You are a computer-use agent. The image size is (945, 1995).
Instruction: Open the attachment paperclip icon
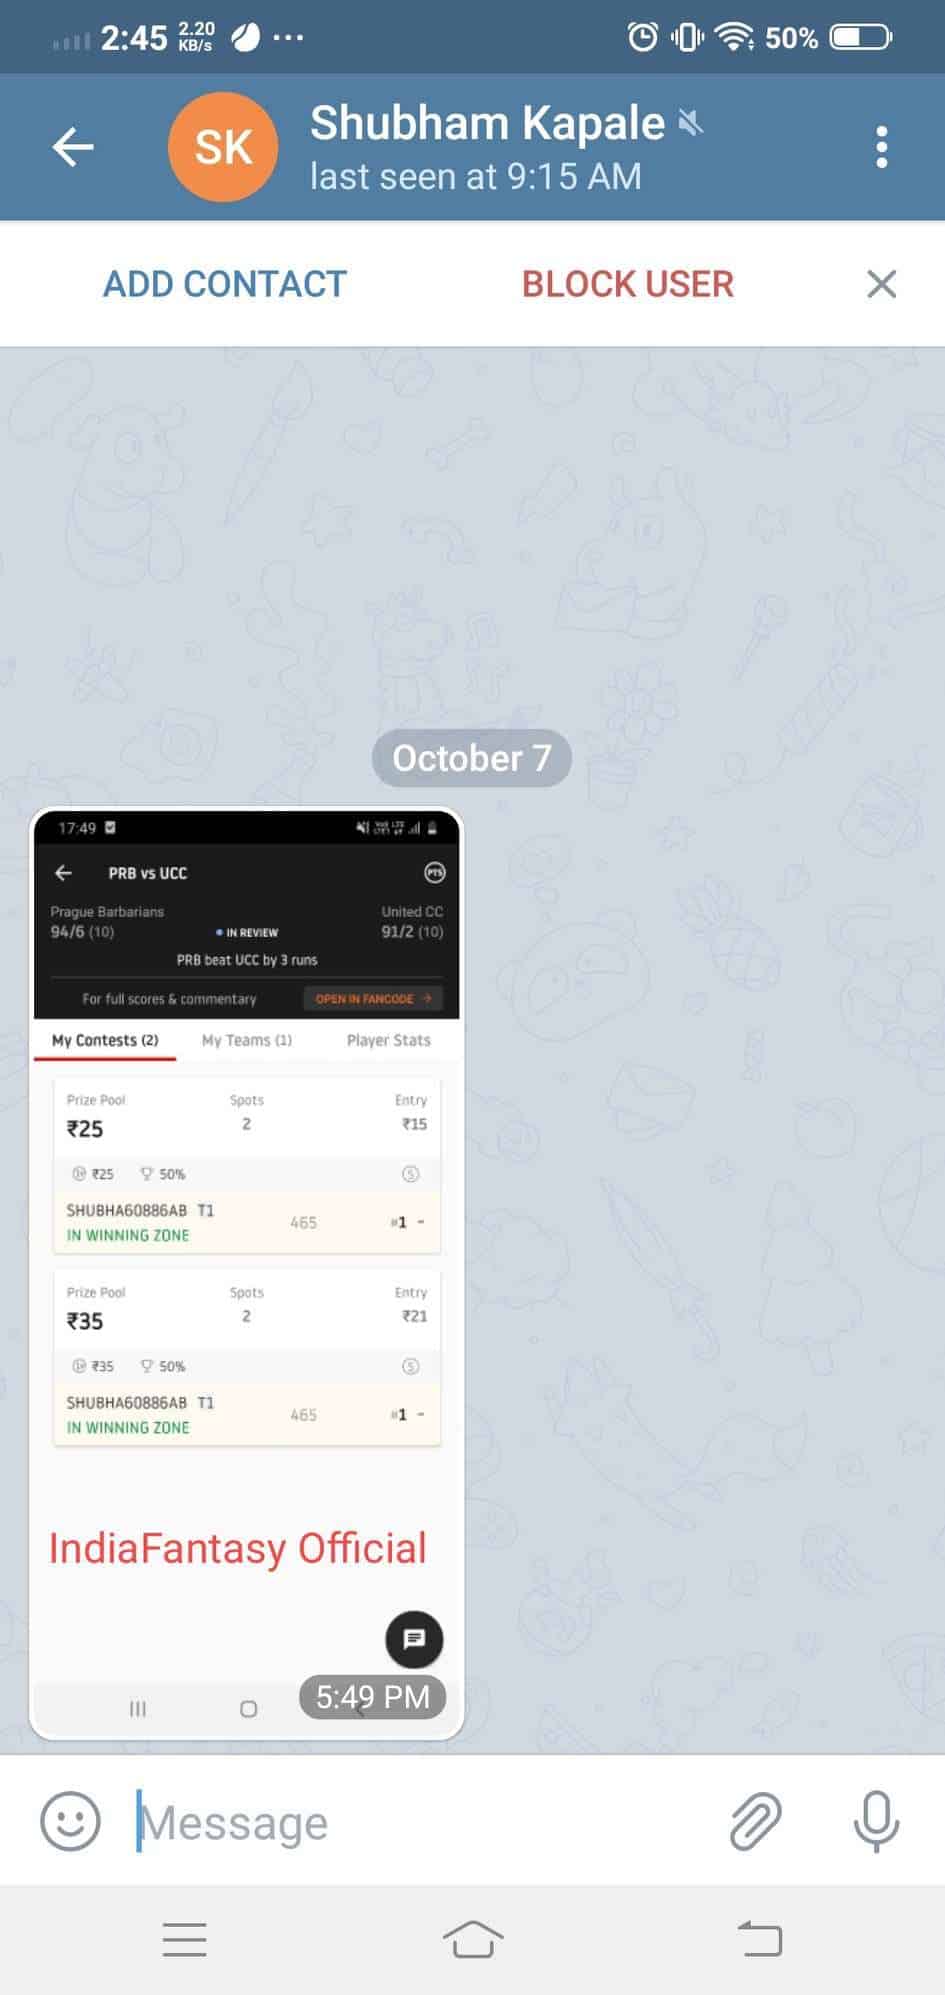point(755,1821)
